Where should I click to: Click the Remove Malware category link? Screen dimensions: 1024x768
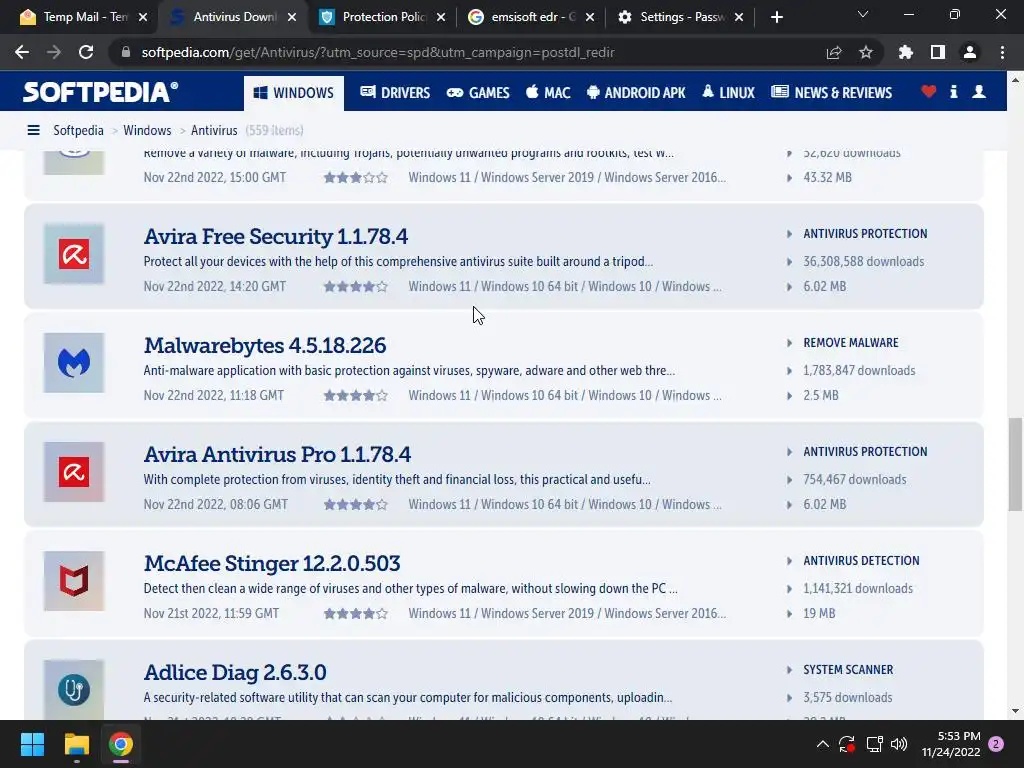point(851,343)
